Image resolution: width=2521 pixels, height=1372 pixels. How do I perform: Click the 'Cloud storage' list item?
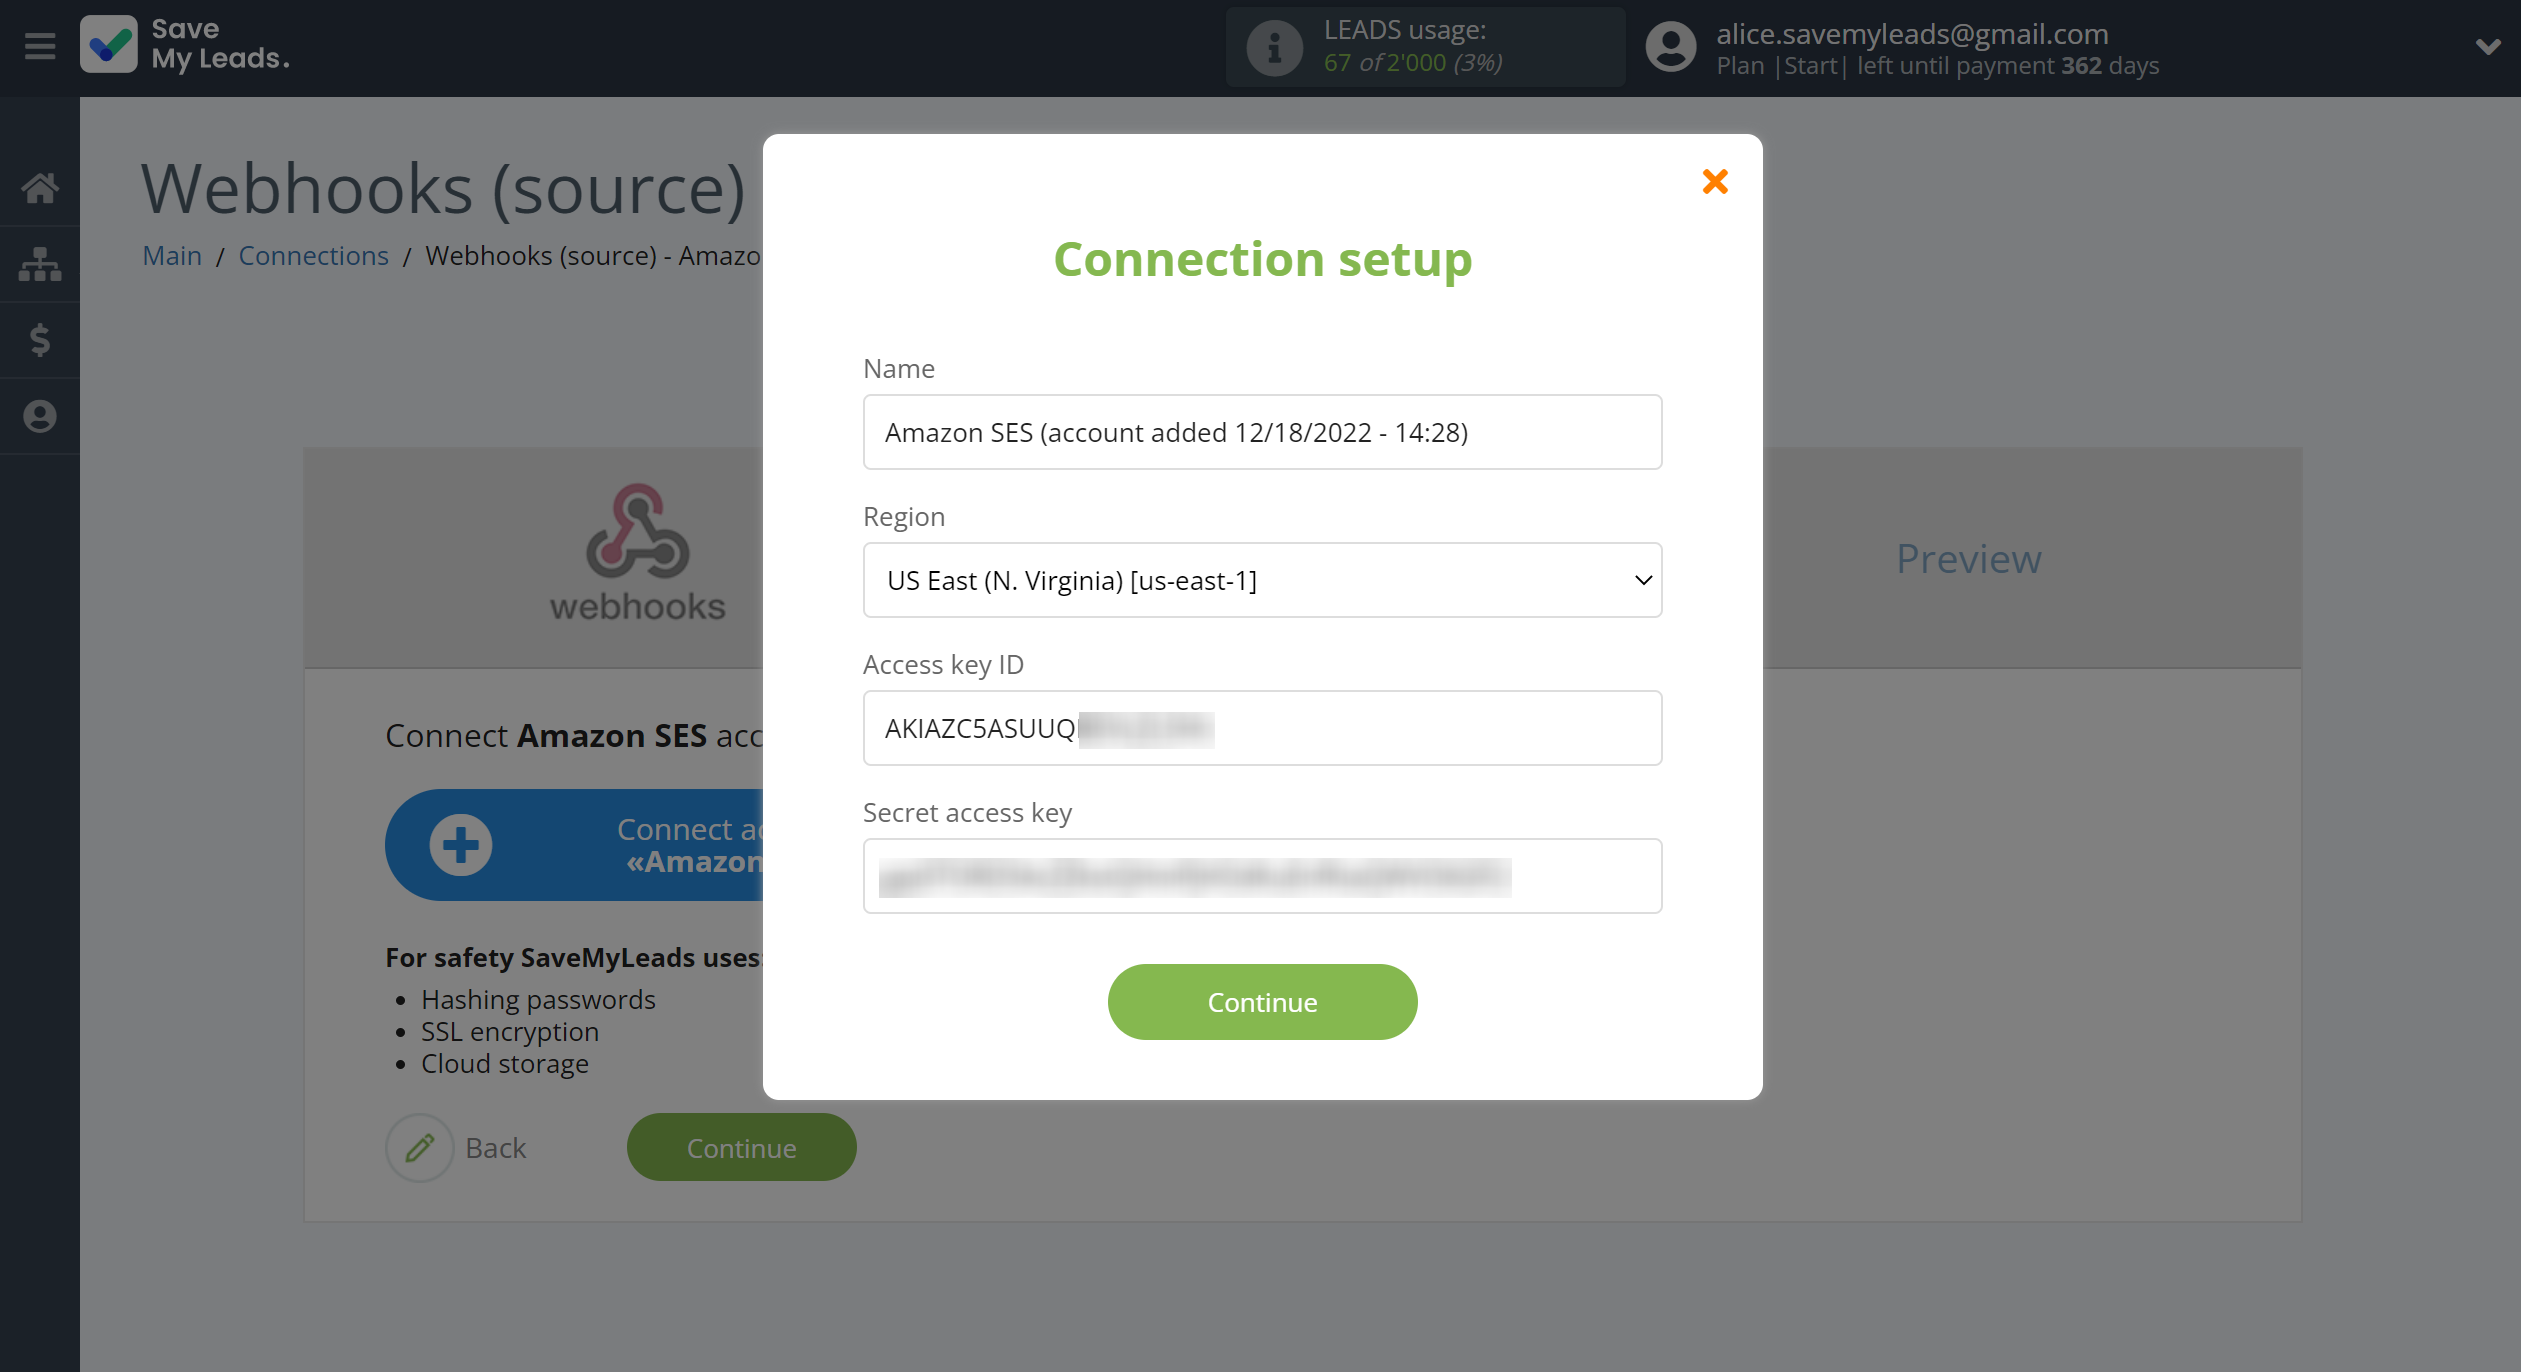(x=504, y=1064)
